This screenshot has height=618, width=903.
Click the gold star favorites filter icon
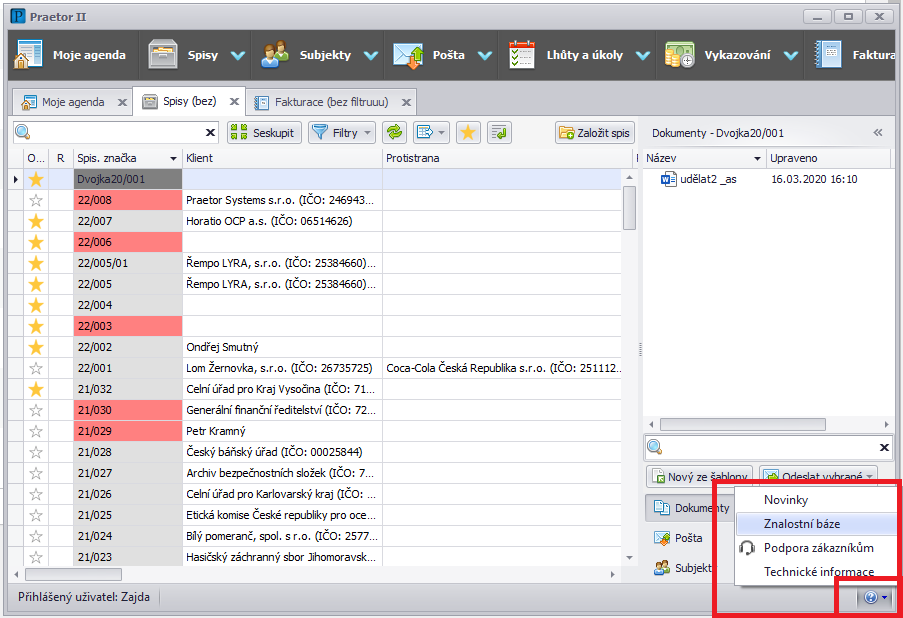click(466, 132)
